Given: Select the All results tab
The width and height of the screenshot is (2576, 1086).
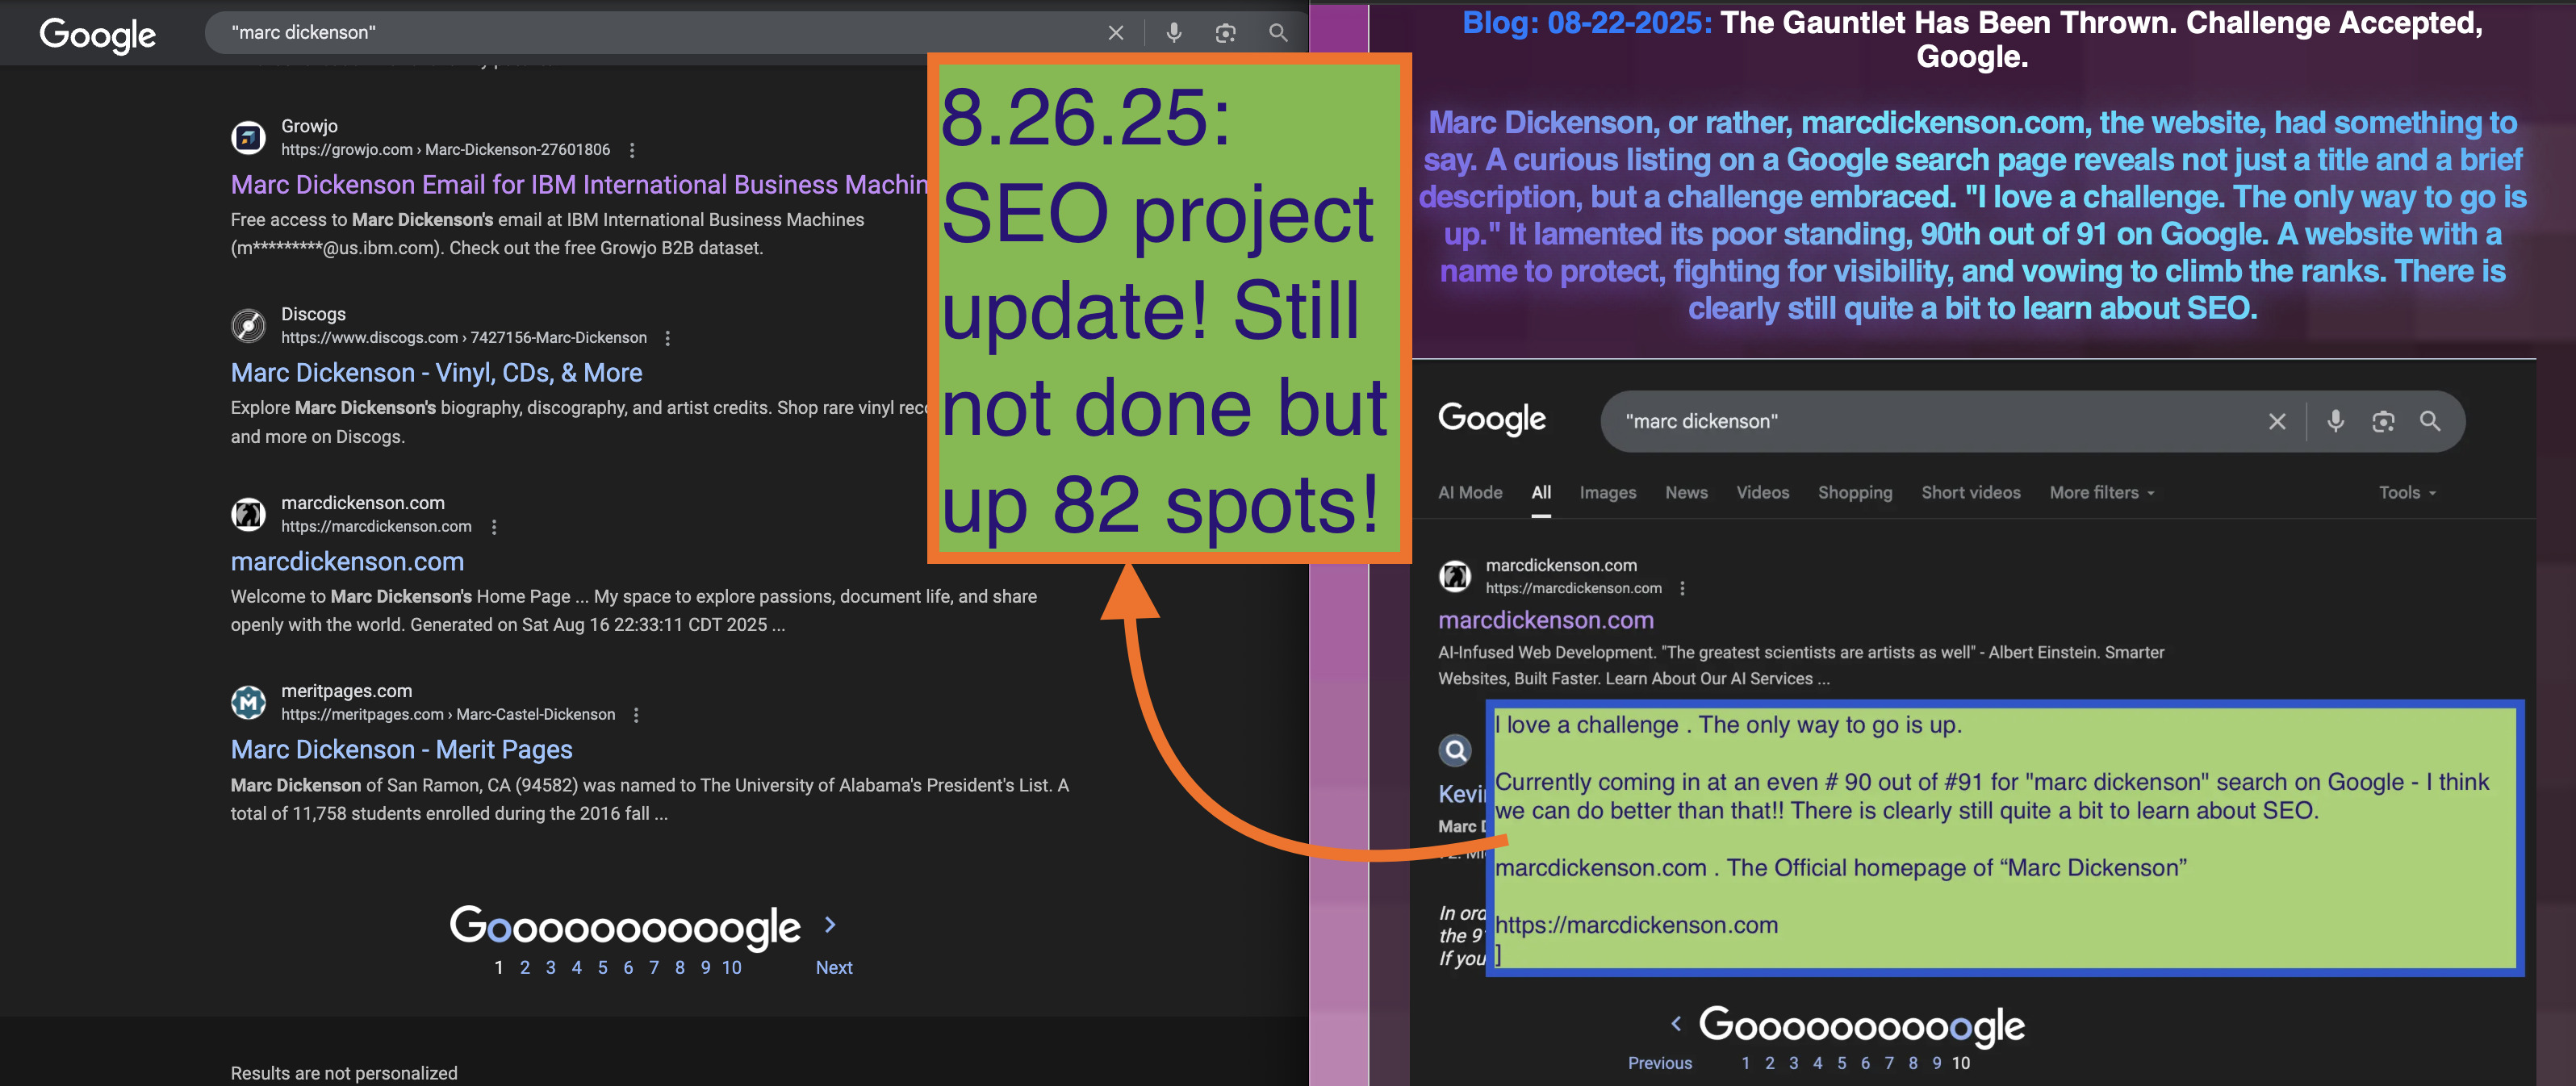Looking at the screenshot, I should pos(1541,492).
